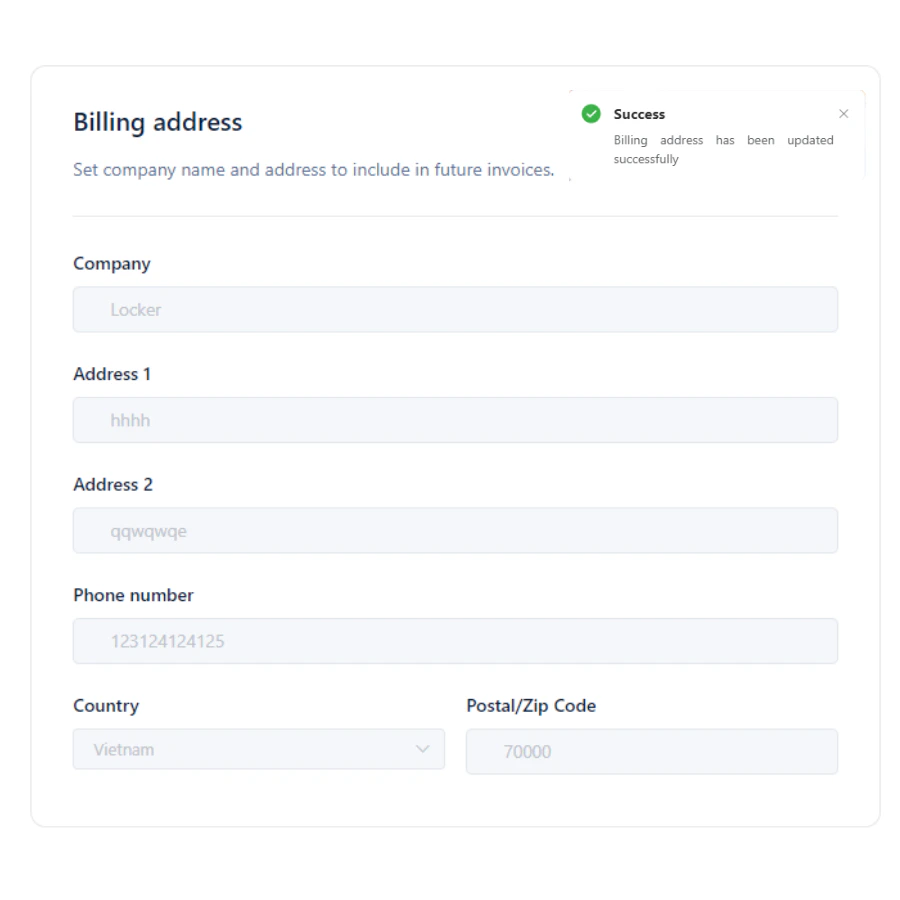Focus the Phone number input field
This screenshot has height=900, width=900.
[455, 641]
